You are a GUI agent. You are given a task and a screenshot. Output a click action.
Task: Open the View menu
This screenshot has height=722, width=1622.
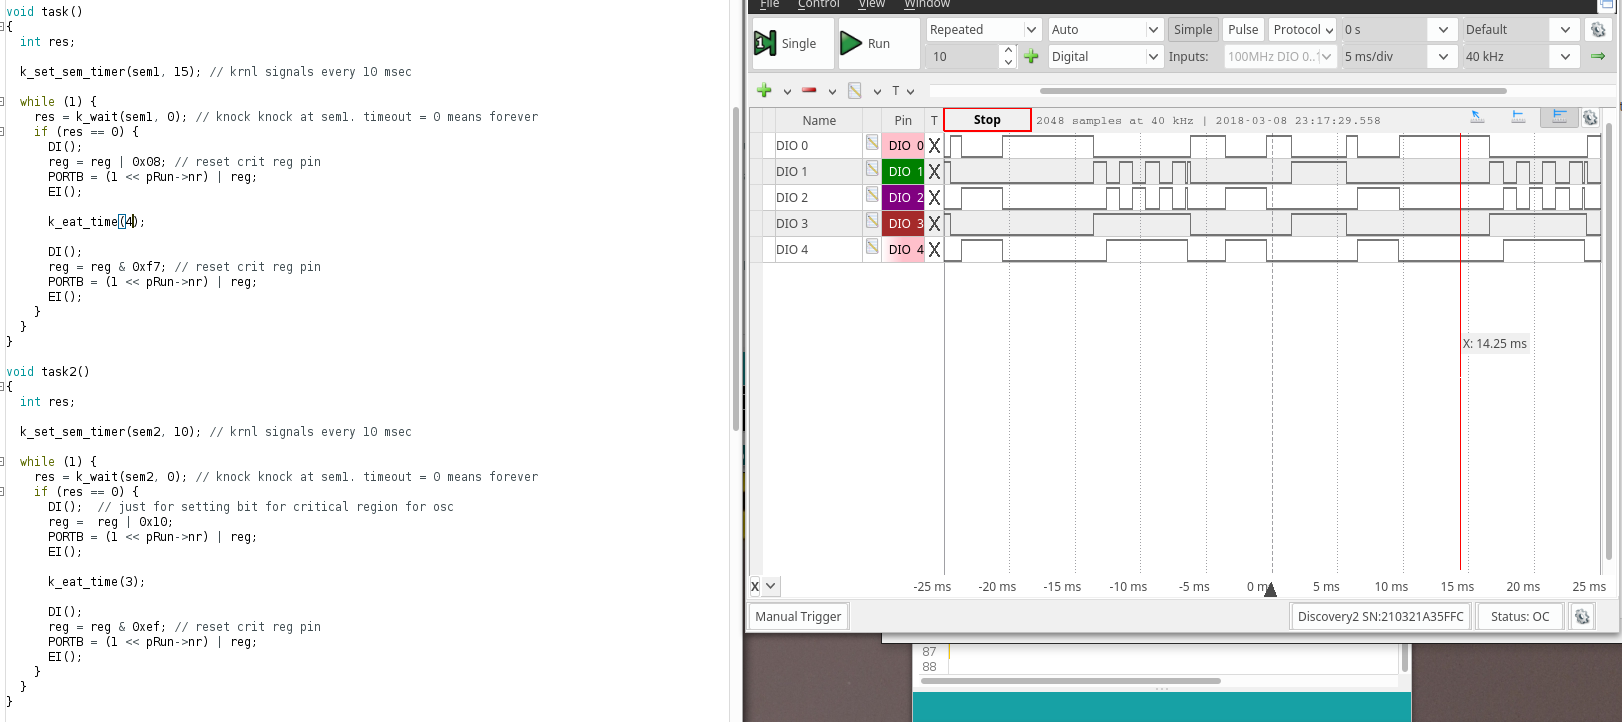coord(871,5)
